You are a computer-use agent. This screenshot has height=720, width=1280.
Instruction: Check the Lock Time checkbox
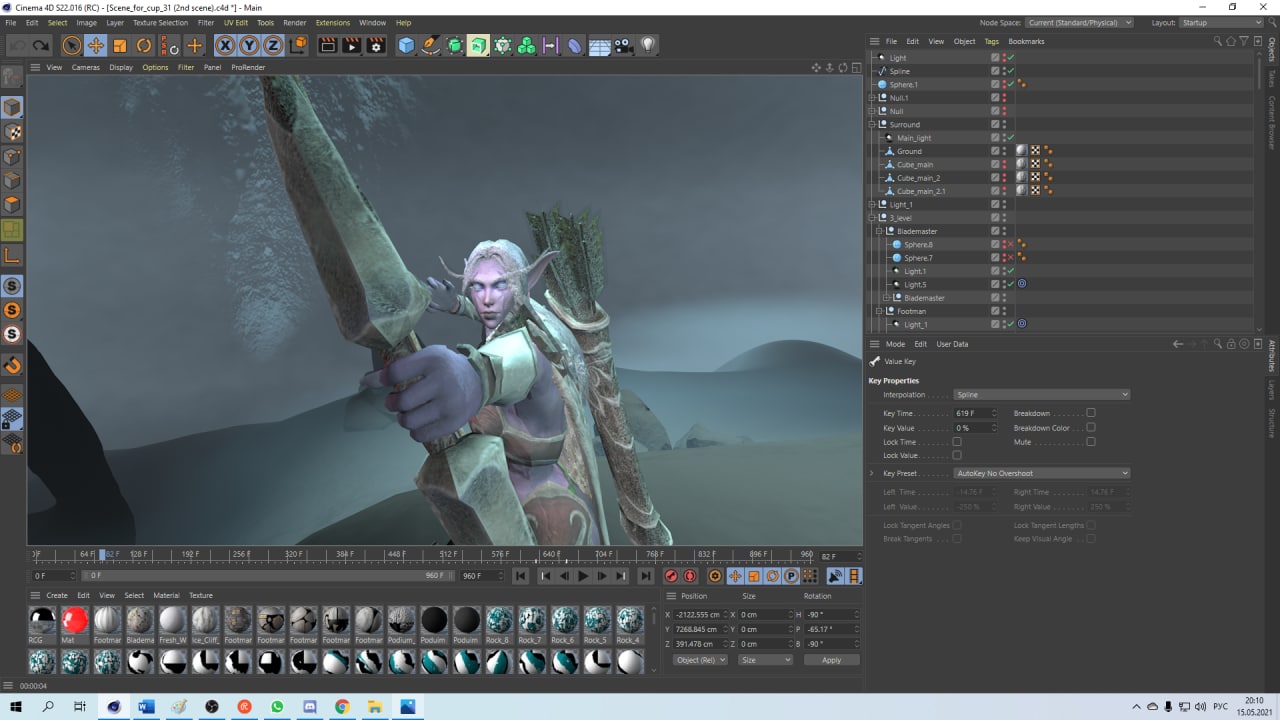click(957, 441)
